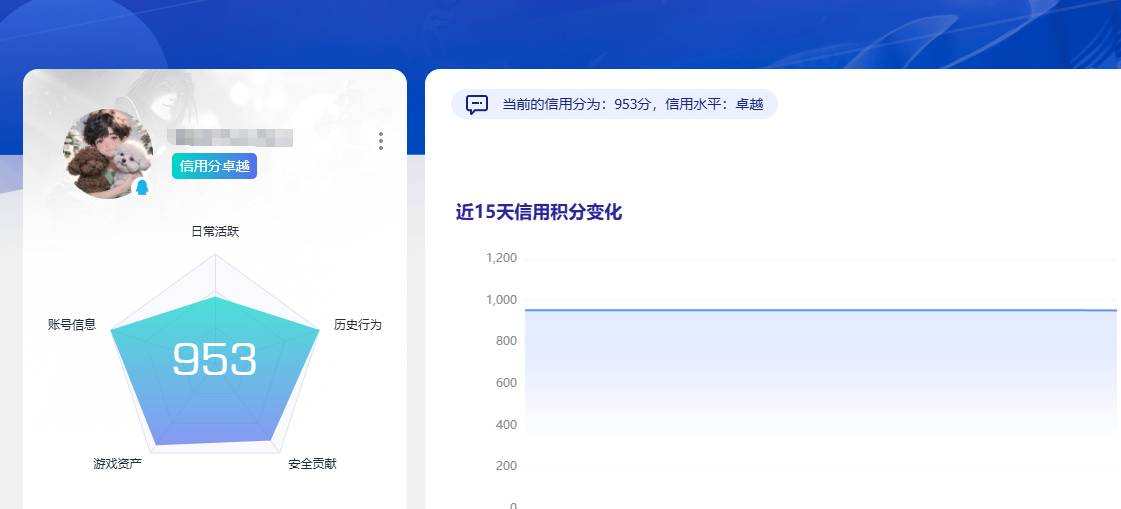Click the 600 axis value
Screen dimensions: 1121x509
[x=506, y=382]
